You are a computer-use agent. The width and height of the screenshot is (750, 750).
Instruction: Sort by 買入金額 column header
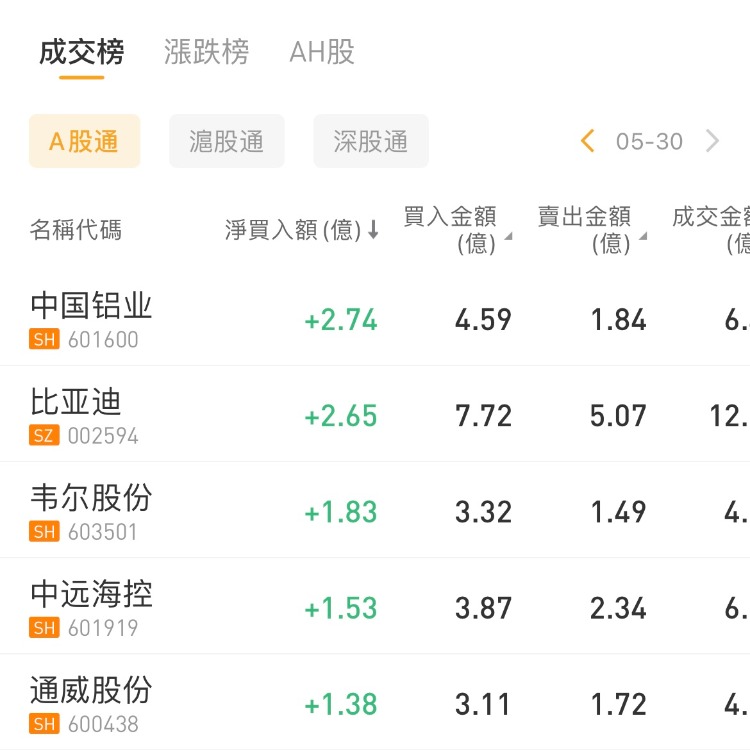pos(450,229)
